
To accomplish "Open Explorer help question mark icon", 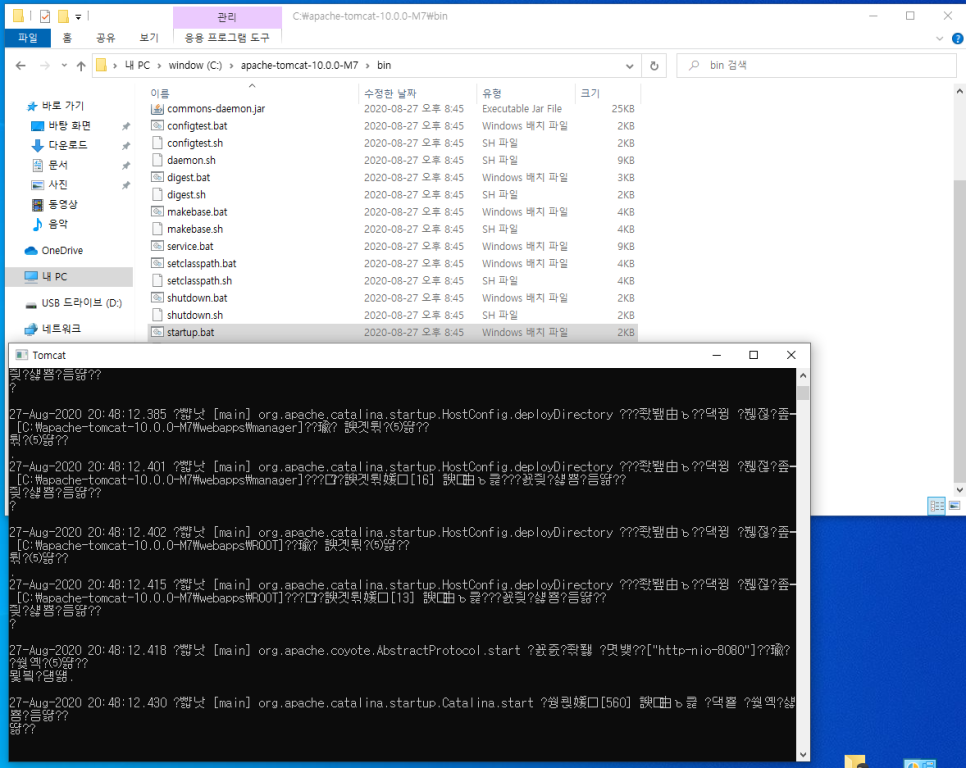I will point(957,38).
